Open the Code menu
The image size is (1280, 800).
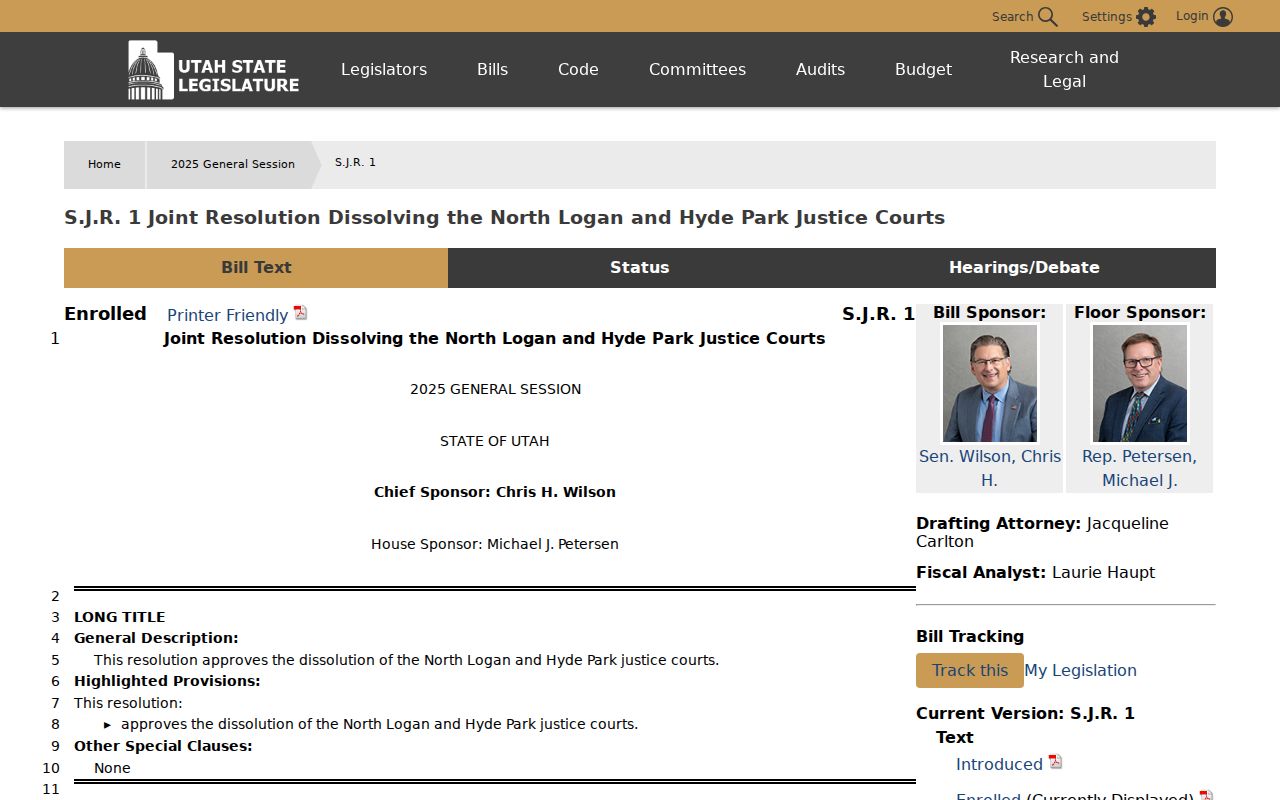point(578,70)
